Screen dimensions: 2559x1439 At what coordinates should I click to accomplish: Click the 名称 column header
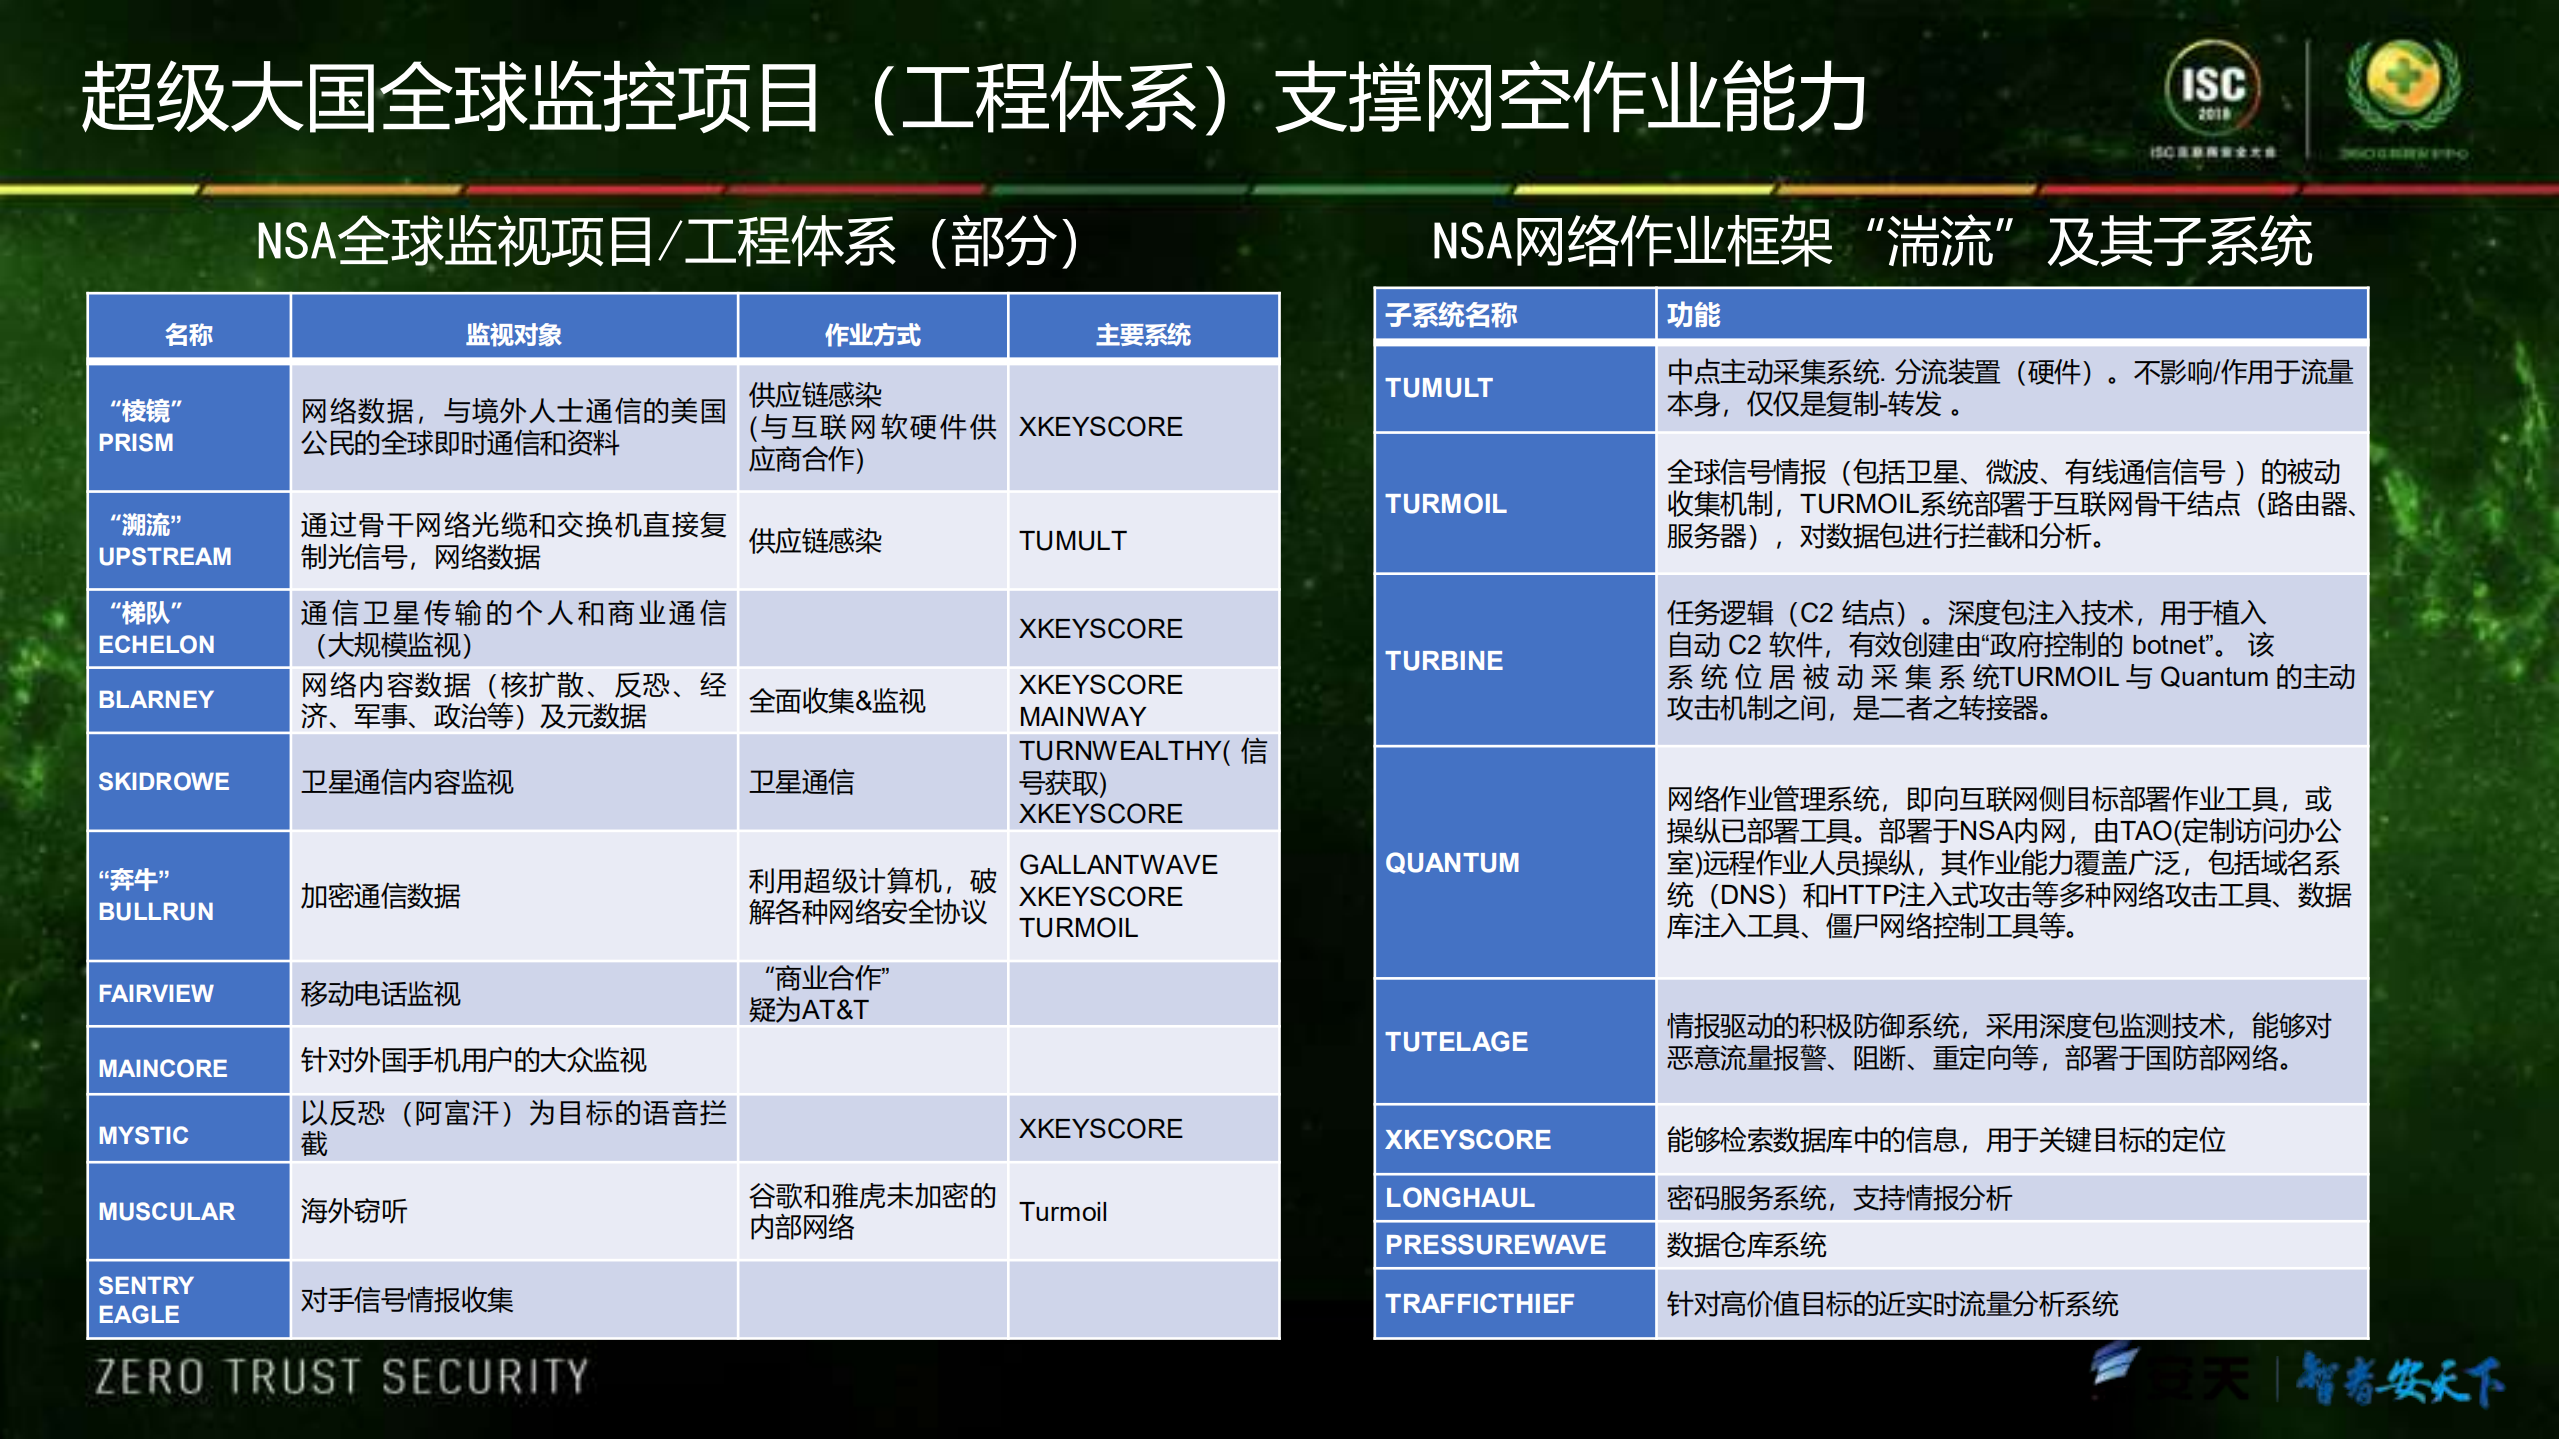tap(188, 335)
